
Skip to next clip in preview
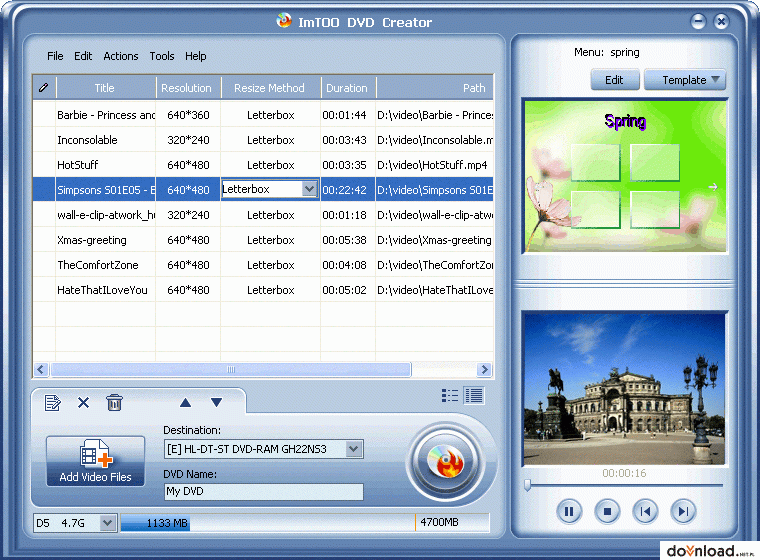pyautogui.click(x=683, y=511)
